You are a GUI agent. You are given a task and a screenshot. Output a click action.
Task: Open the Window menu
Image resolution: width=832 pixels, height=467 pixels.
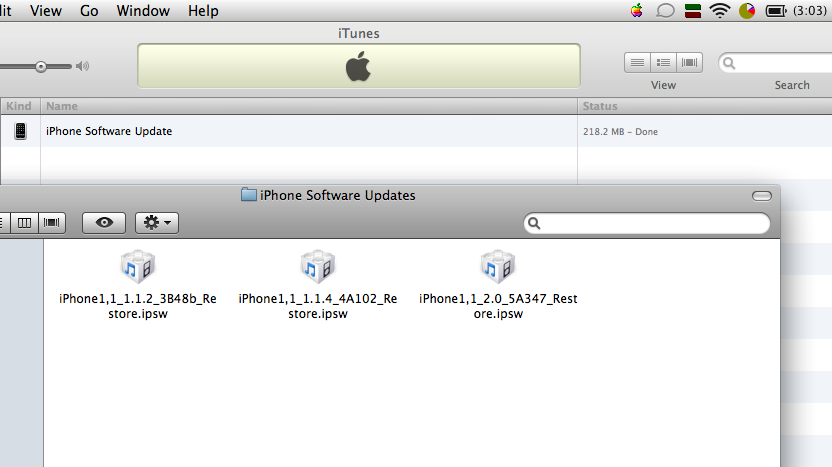click(x=143, y=11)
